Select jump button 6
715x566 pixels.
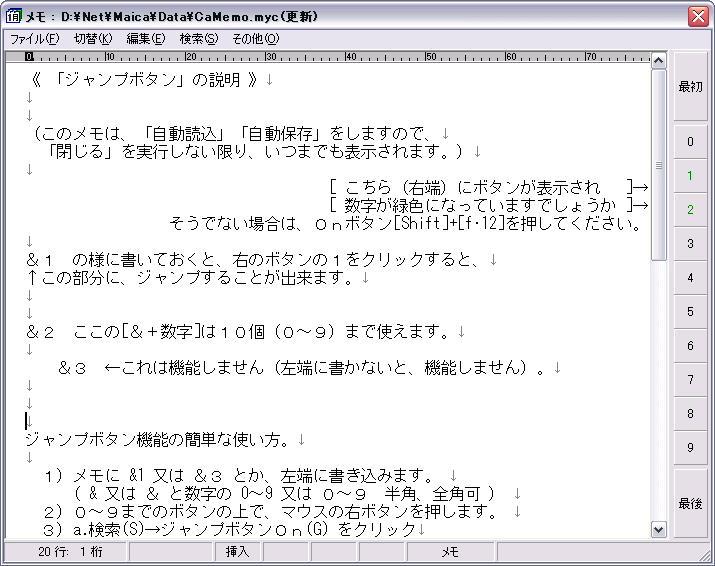point(690,346)
